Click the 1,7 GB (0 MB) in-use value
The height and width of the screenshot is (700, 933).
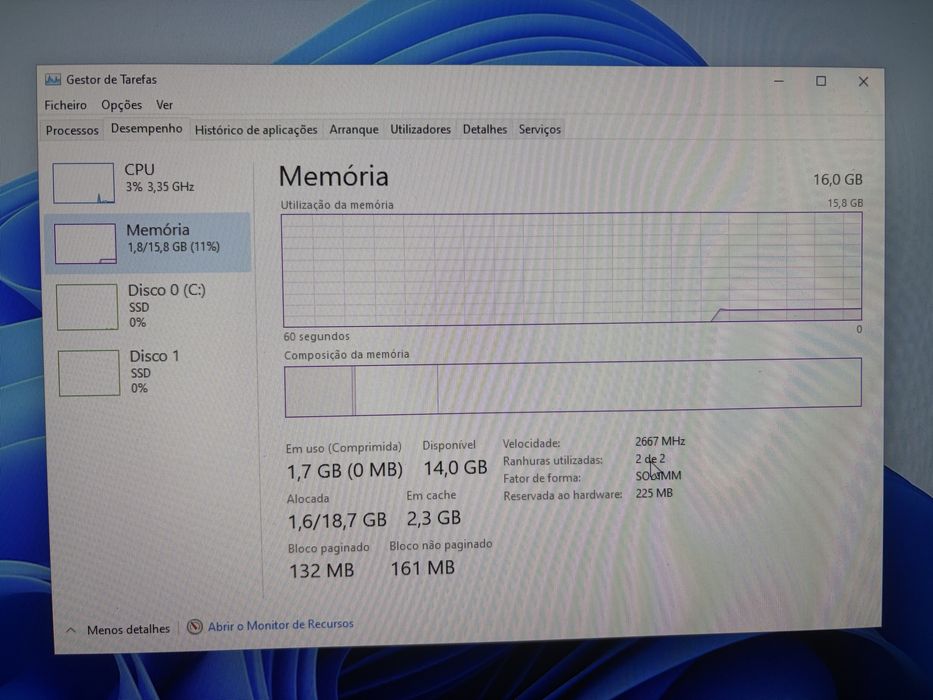coord(345,471)
